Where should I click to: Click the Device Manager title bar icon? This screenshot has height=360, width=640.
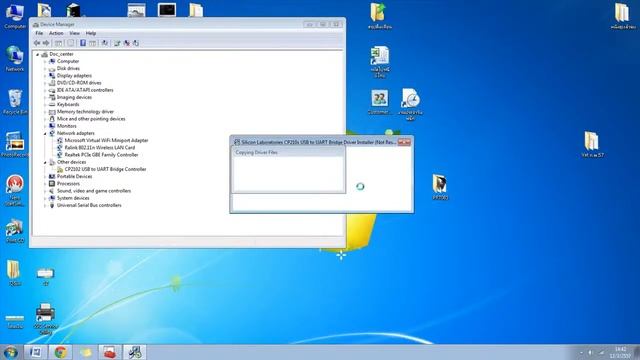pyautogui.click(x=36, y=24)
